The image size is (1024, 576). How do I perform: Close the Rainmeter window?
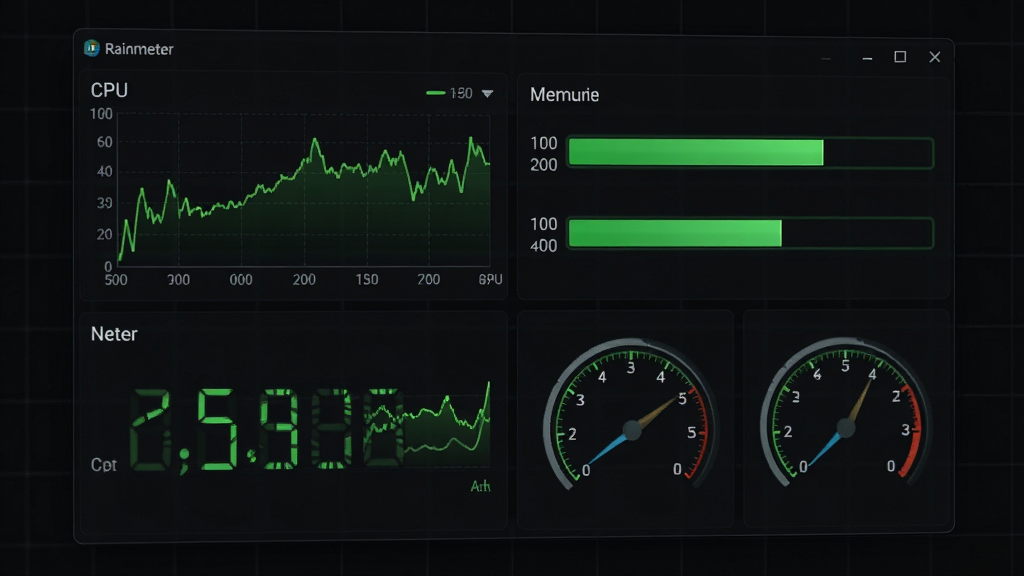click(x=935, y=57)
